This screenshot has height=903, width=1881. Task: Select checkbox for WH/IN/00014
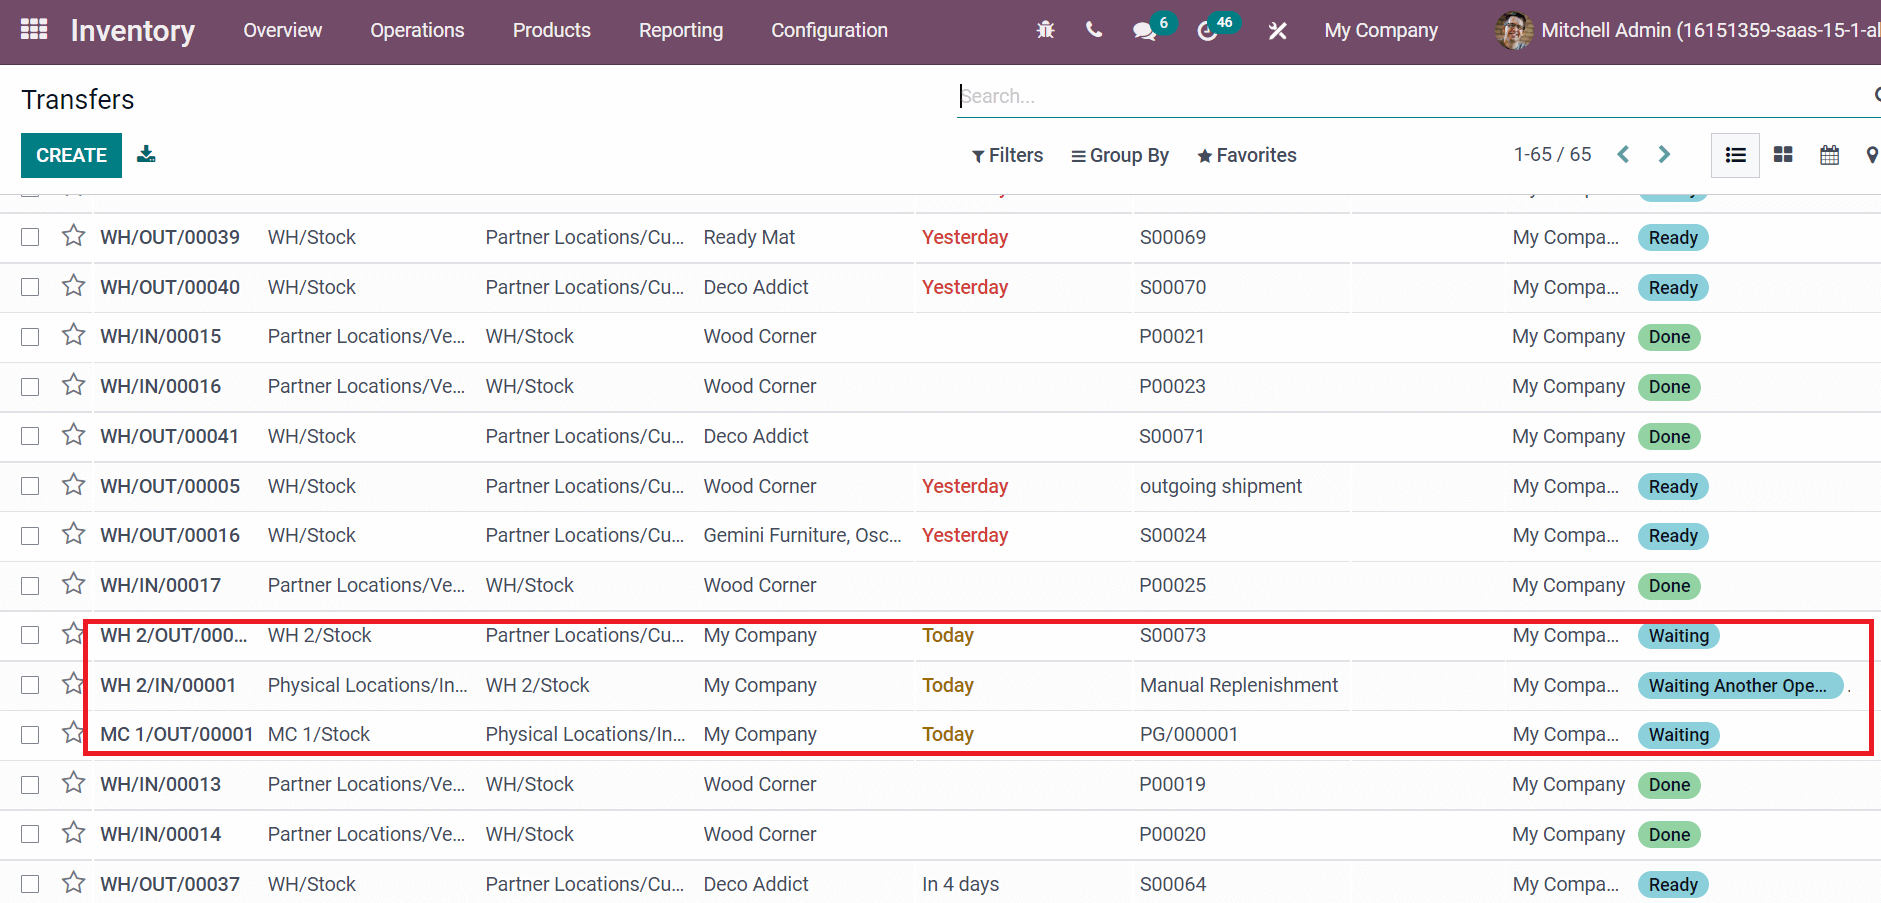tap(30, 834)
